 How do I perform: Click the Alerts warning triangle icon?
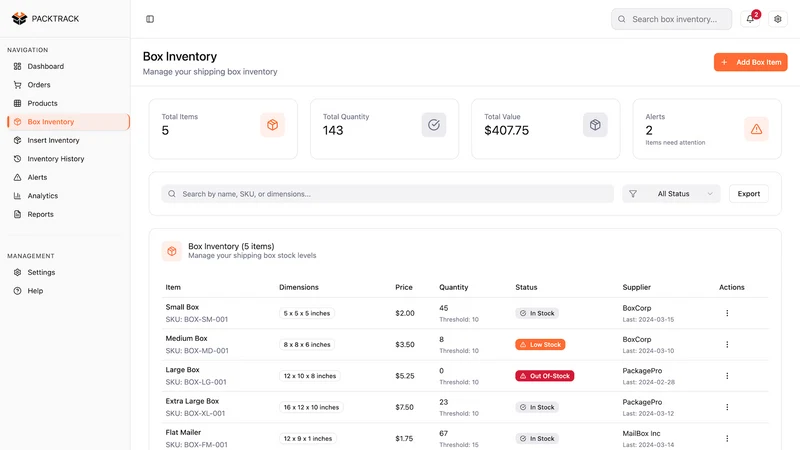pyautogui.click(x=756, y=129)
